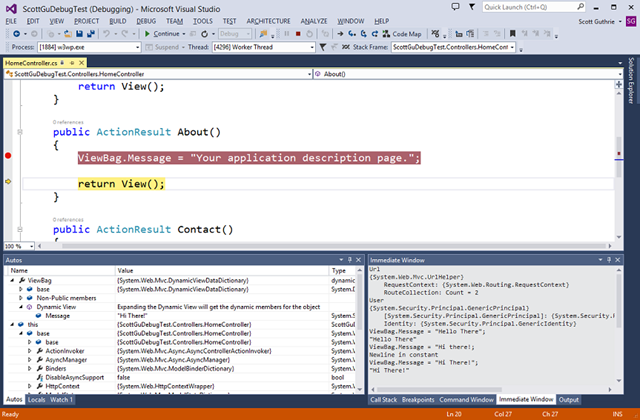The height and width of the screenshot is (420, 640).
Task: Switch to the Locals tab
Action: coord(36,400)
